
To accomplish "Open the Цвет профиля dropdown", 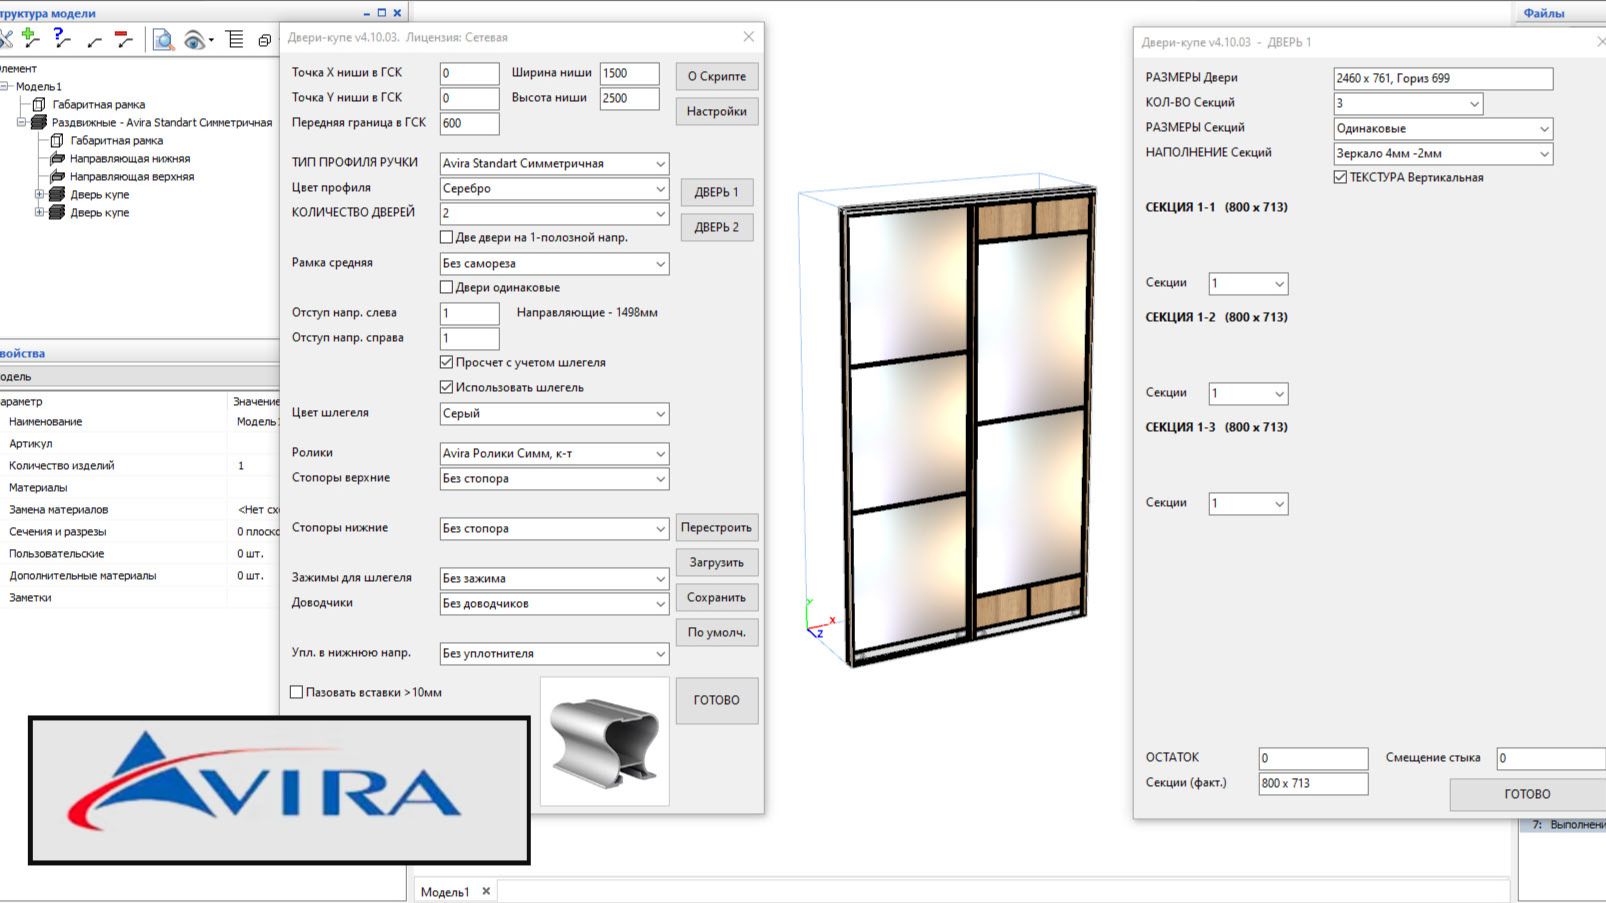I will click(x=554, y=188).
